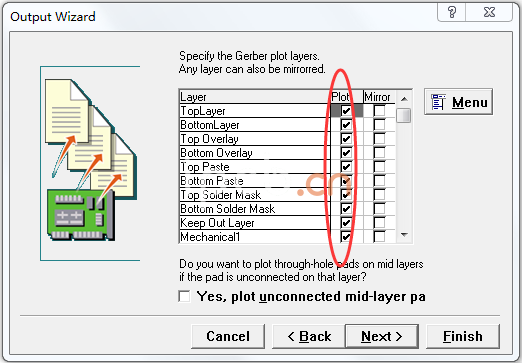Click the layer list scroll up arrow

404,99
